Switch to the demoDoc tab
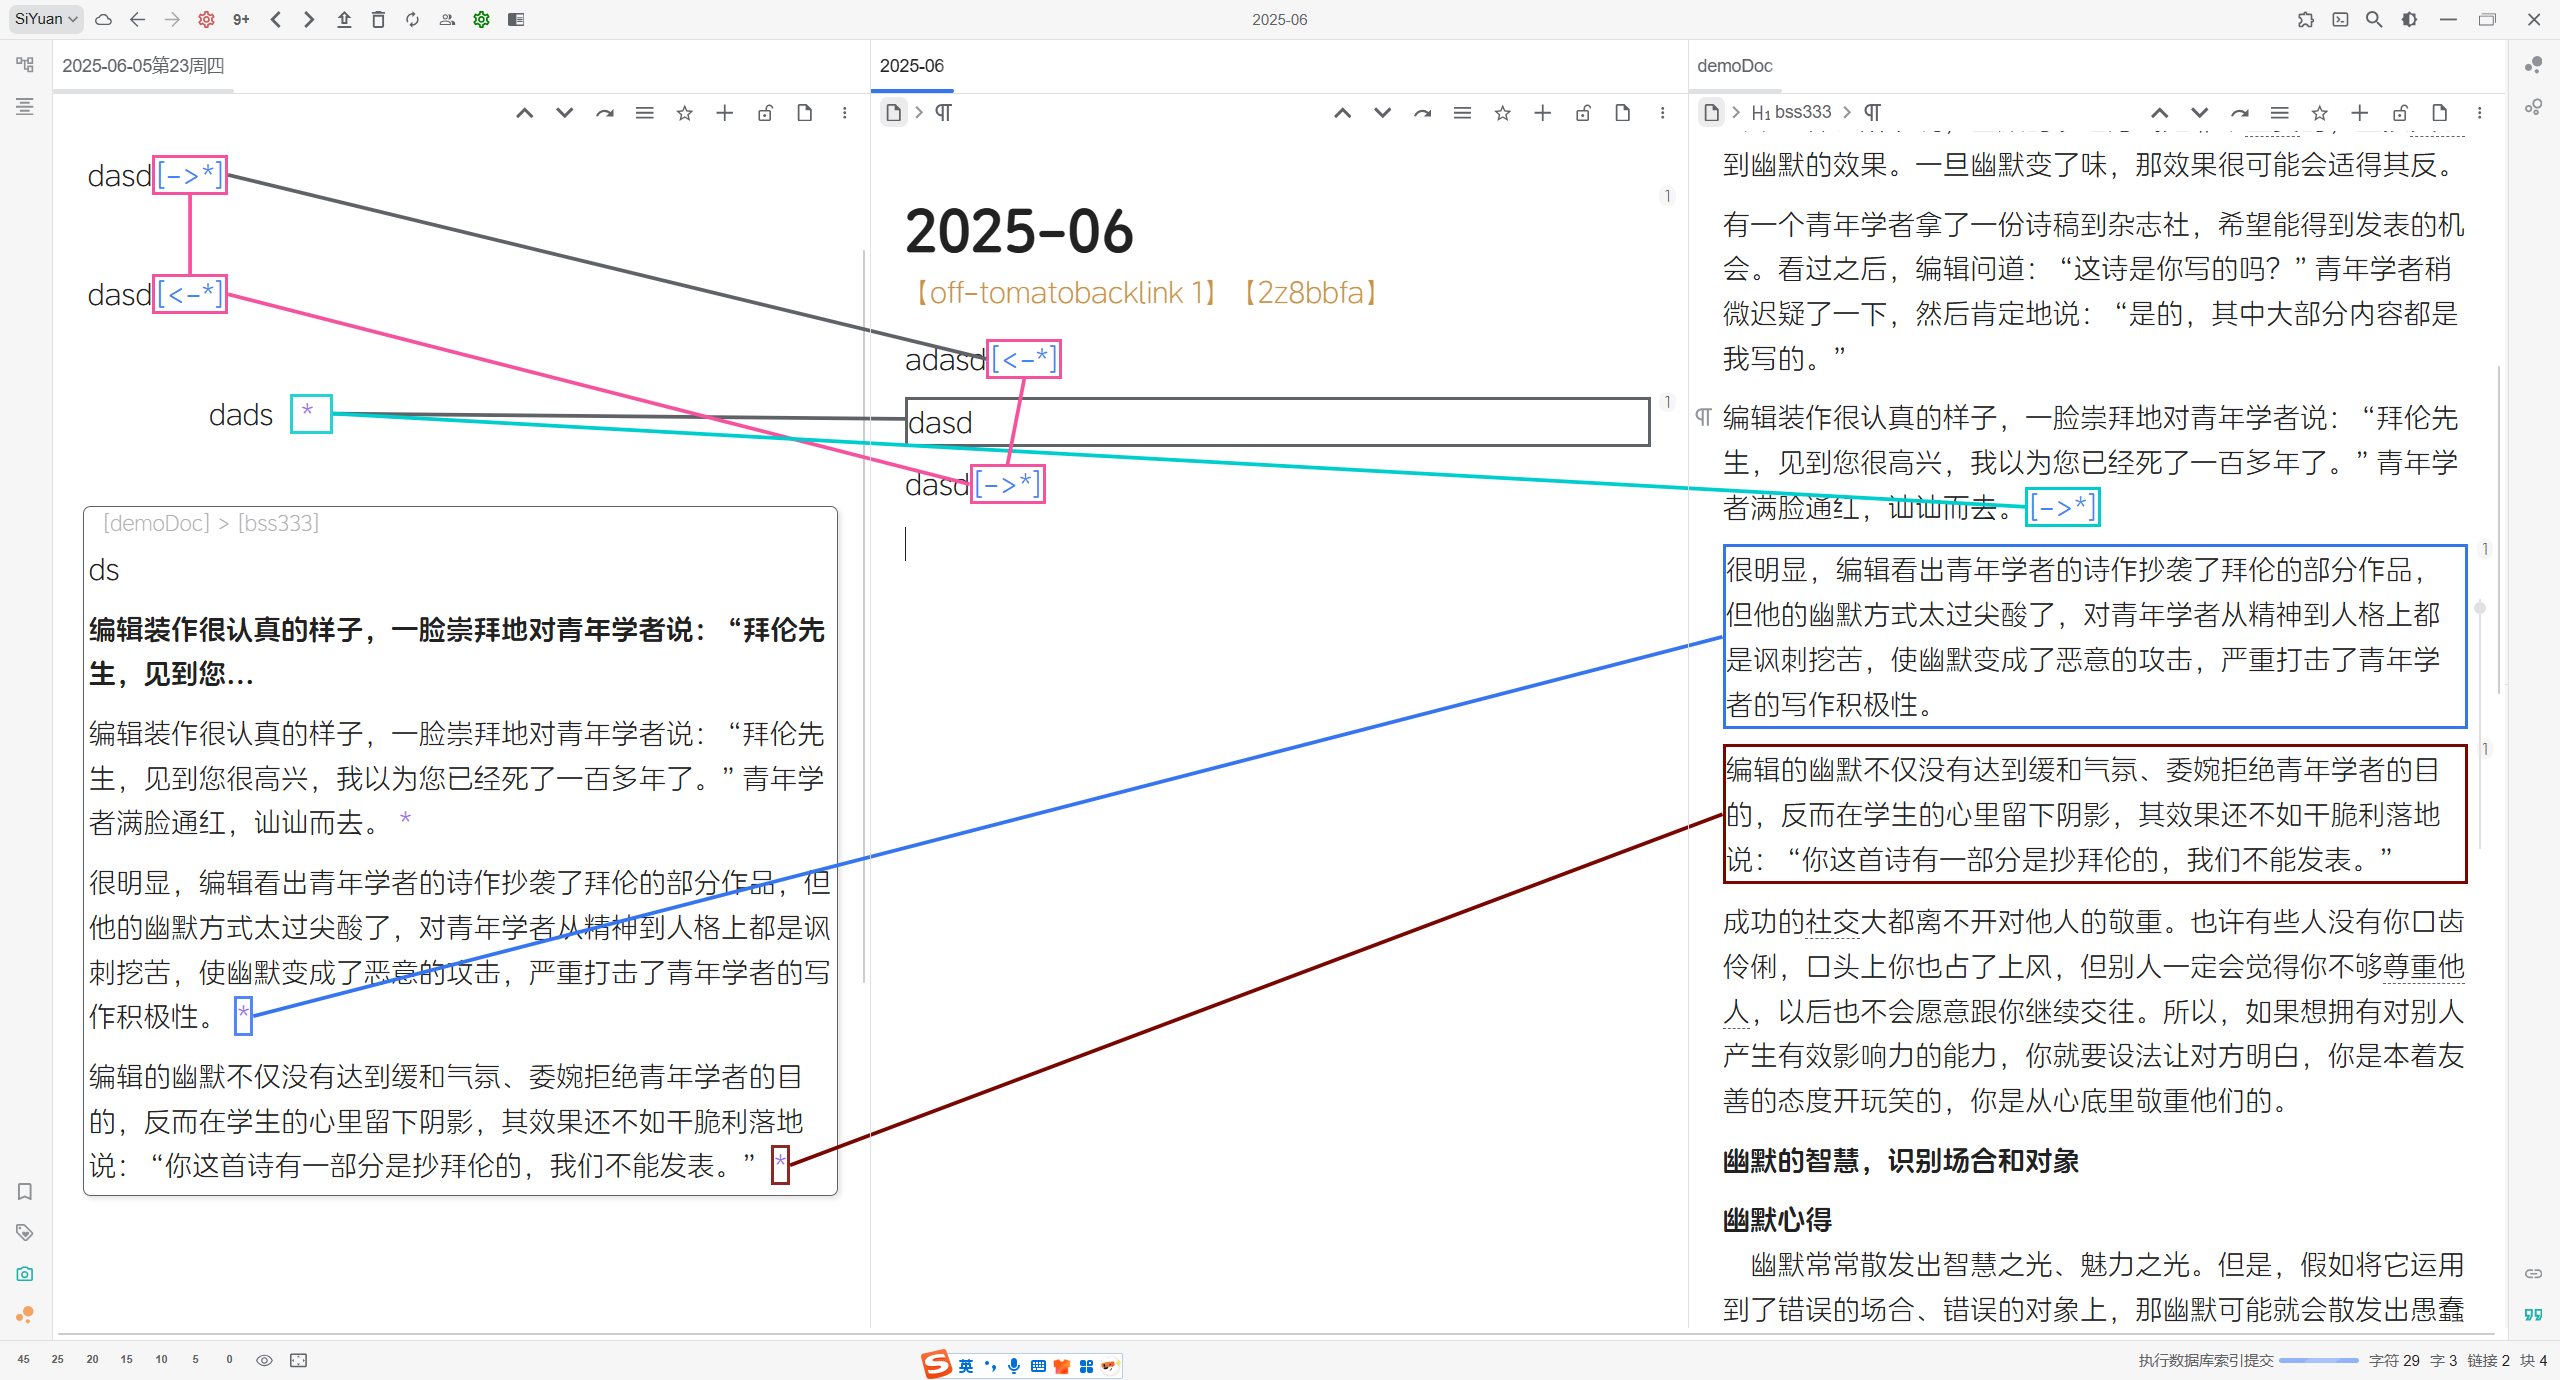Image resolution: width=2560 pixels, height=1380 pixels. 1734,66
